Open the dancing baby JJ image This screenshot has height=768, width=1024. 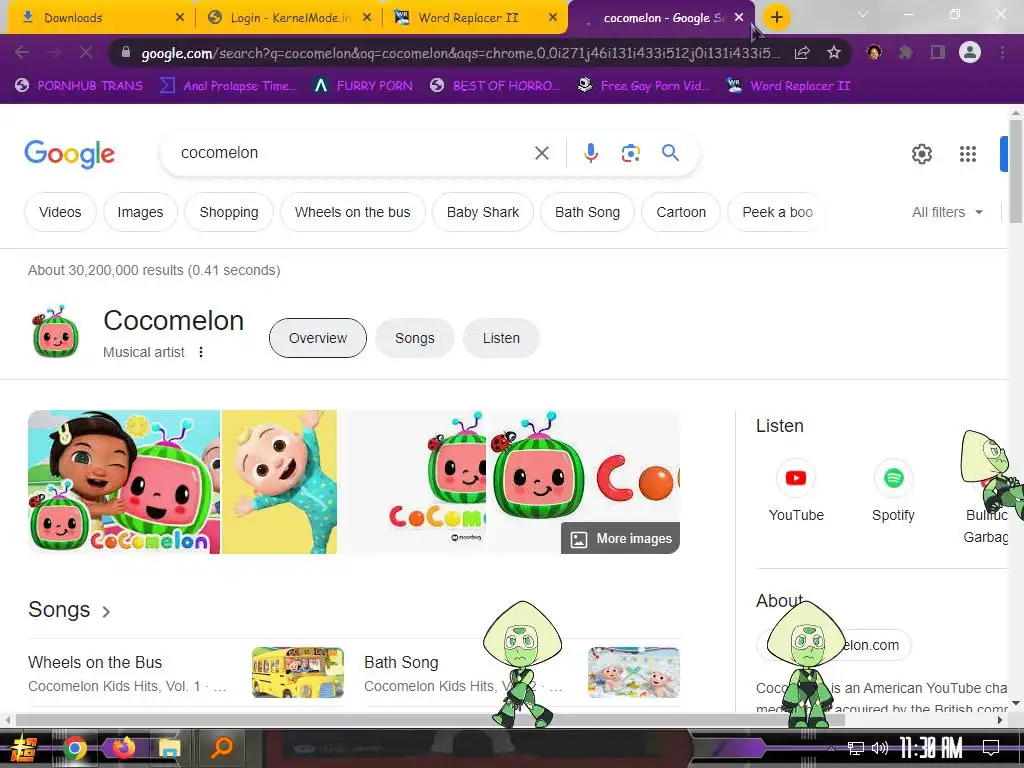pyautogui.click(x=280, y=482)
